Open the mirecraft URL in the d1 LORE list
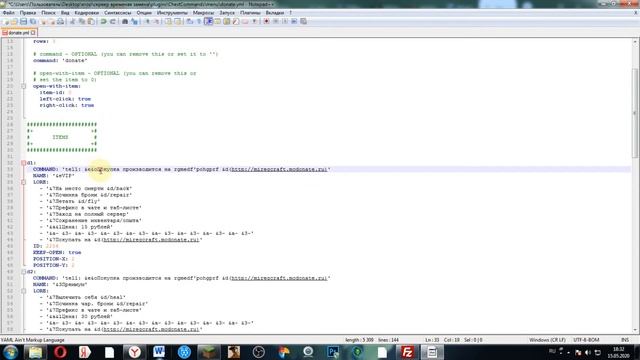This screenshot has width=640, height=360. 151,240
